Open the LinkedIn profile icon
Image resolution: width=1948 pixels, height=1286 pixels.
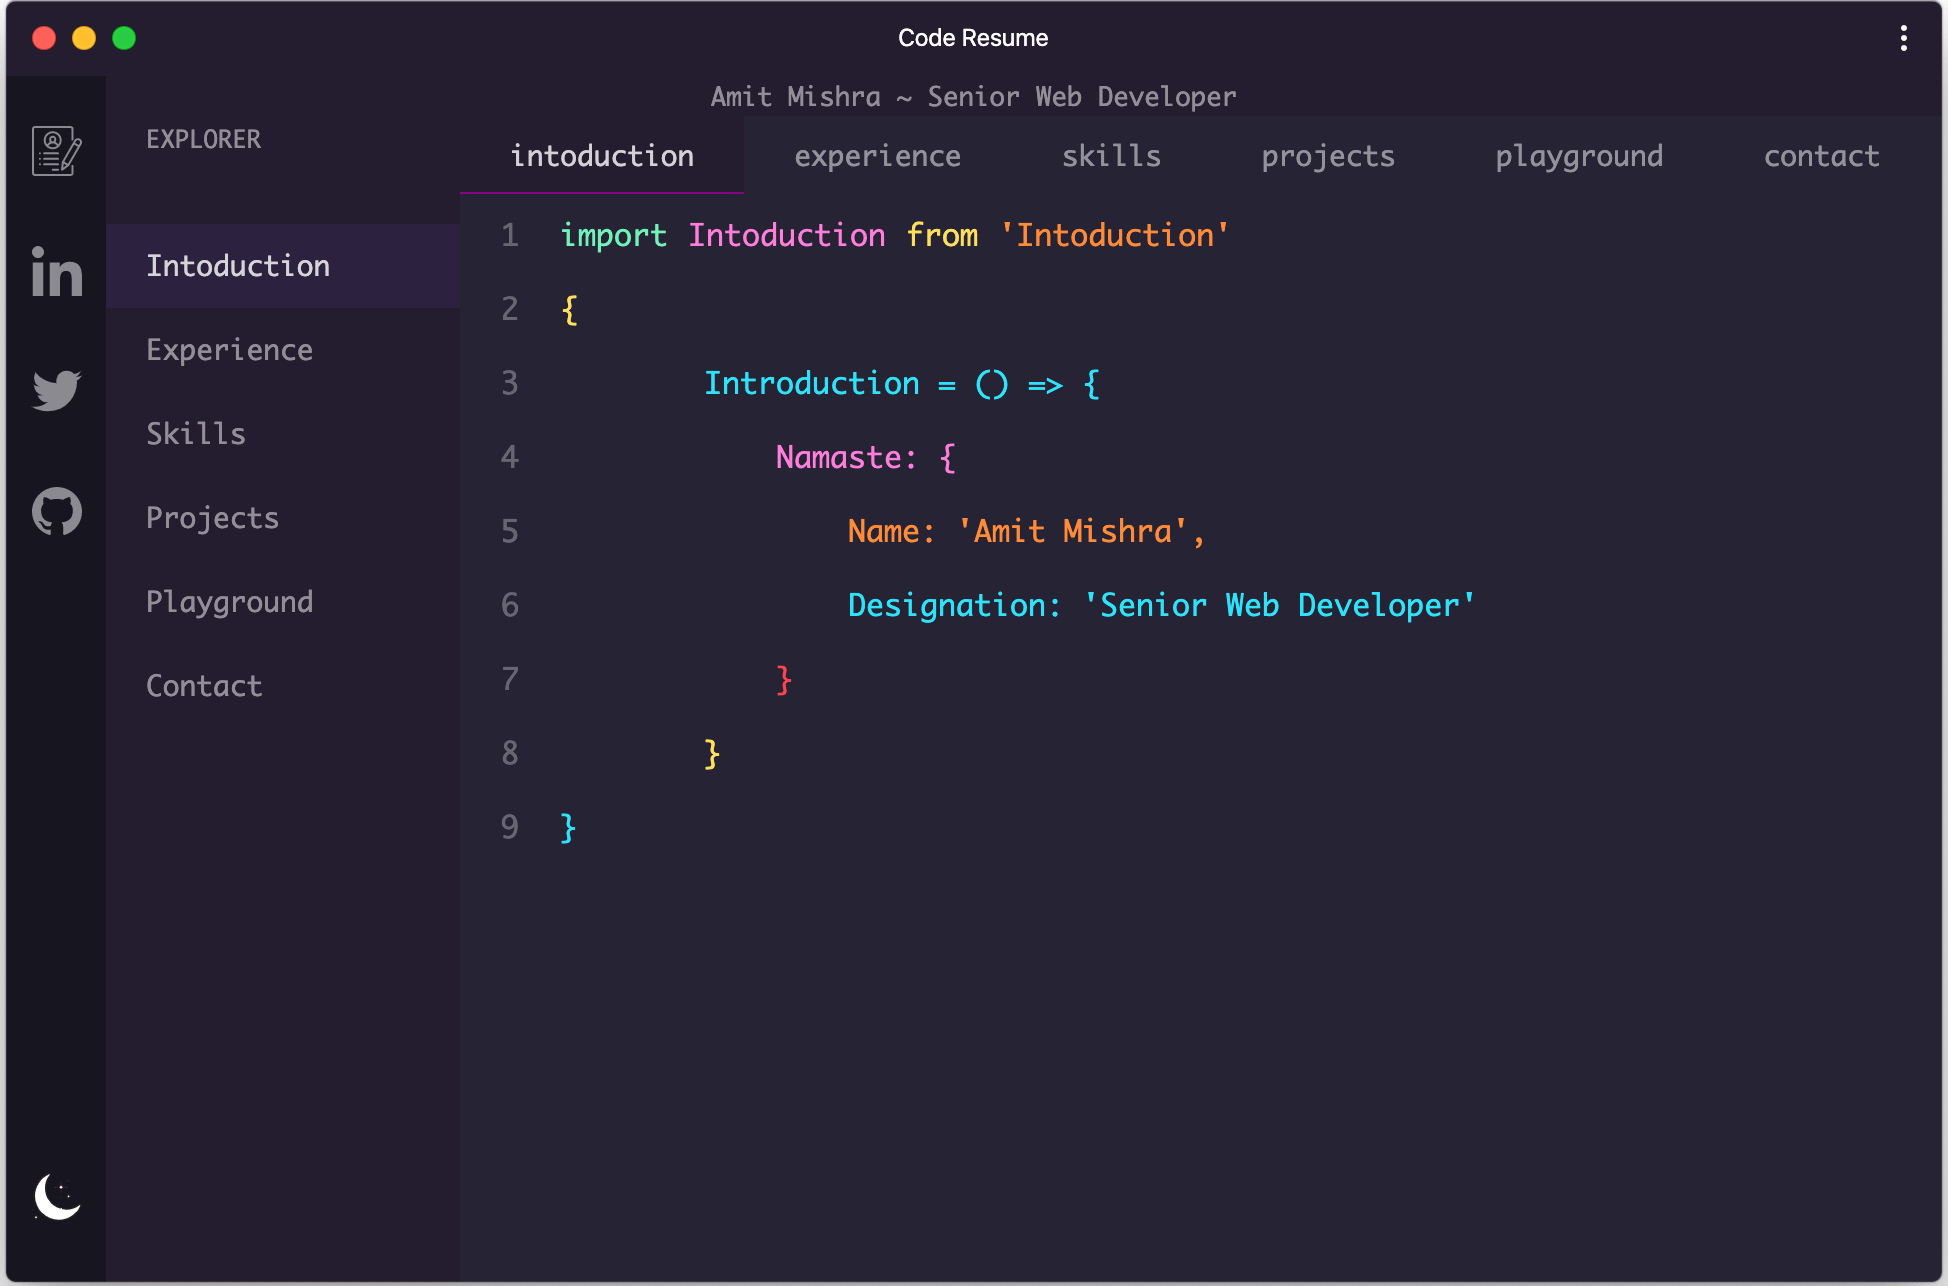(56, 272)
